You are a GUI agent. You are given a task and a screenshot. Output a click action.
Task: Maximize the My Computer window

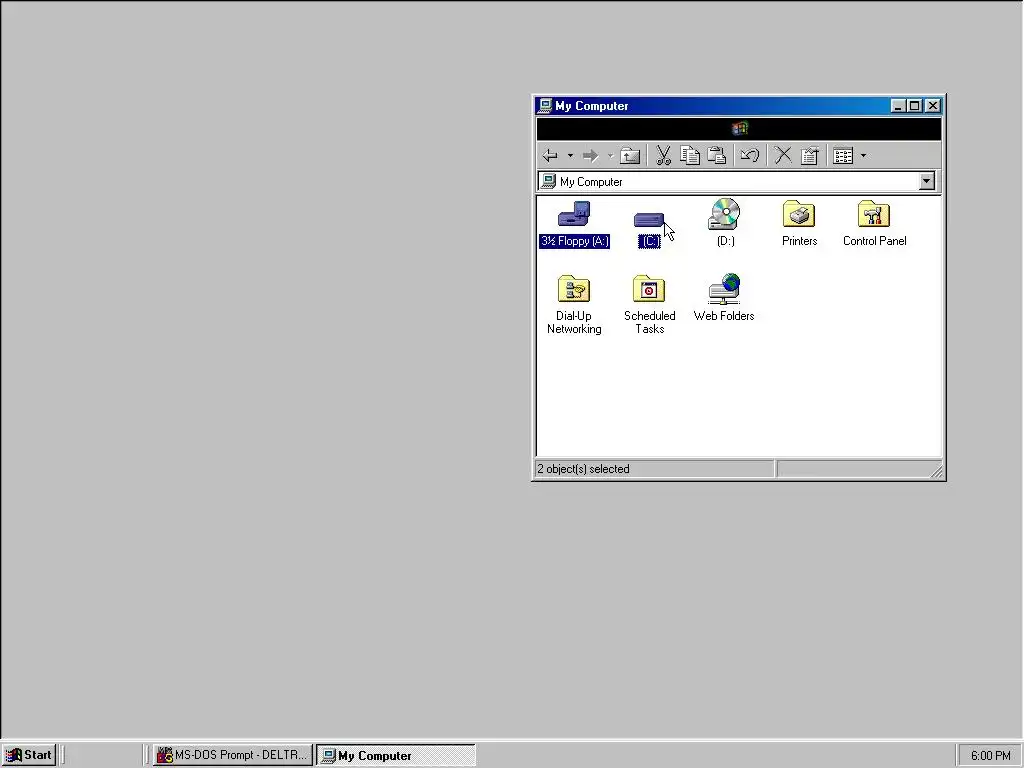point(915,106)
